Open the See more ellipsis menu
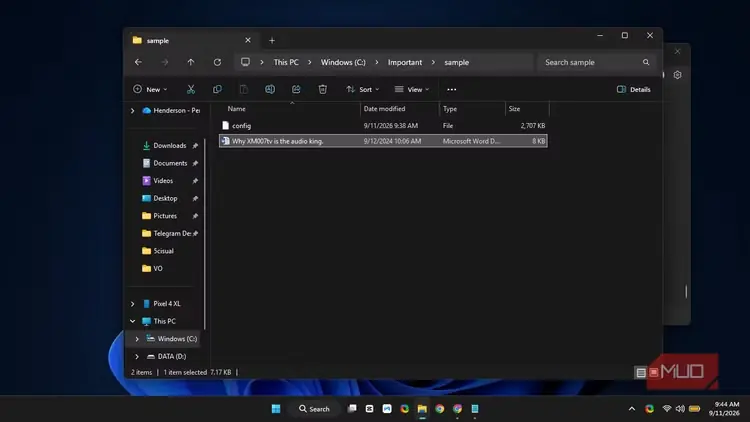 452,89
